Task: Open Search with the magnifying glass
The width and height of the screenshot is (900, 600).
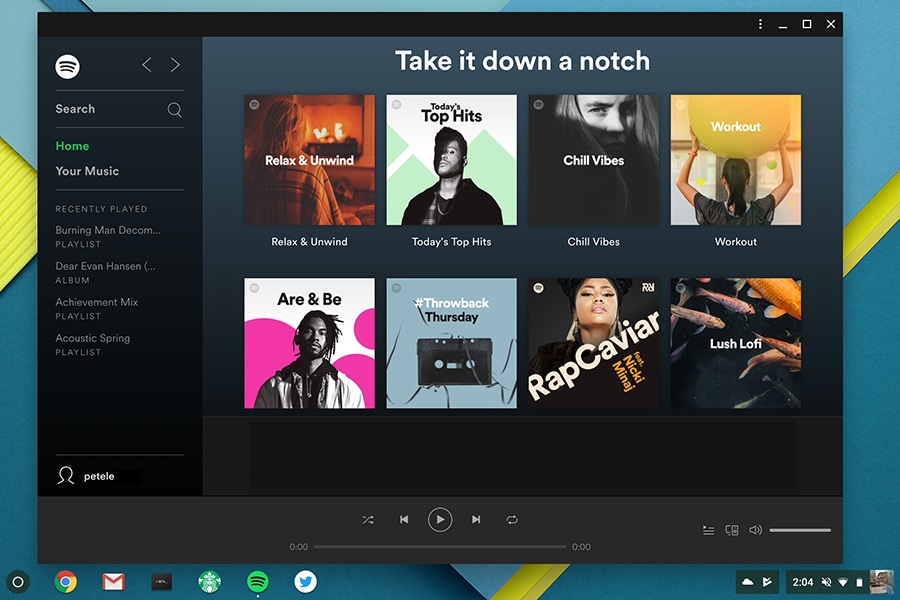Action: click(174, 109)
